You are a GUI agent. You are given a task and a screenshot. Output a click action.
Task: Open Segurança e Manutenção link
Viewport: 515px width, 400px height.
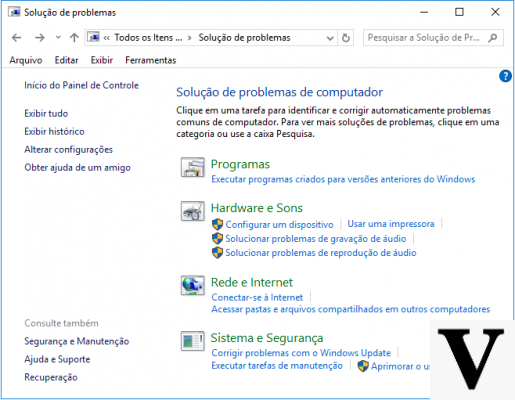(x=77, y=341)
